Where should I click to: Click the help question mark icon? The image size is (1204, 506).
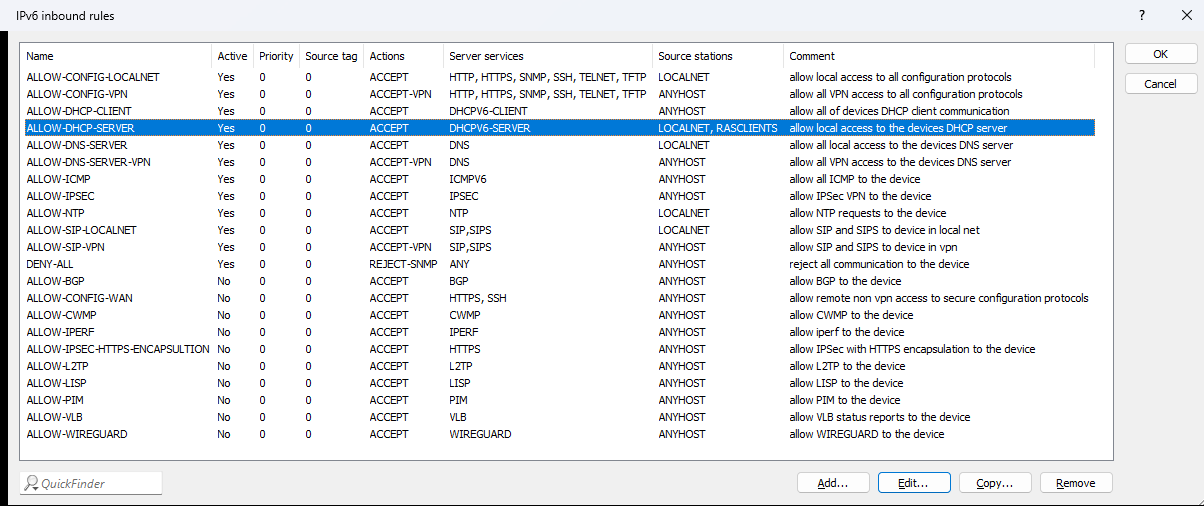1142,15
